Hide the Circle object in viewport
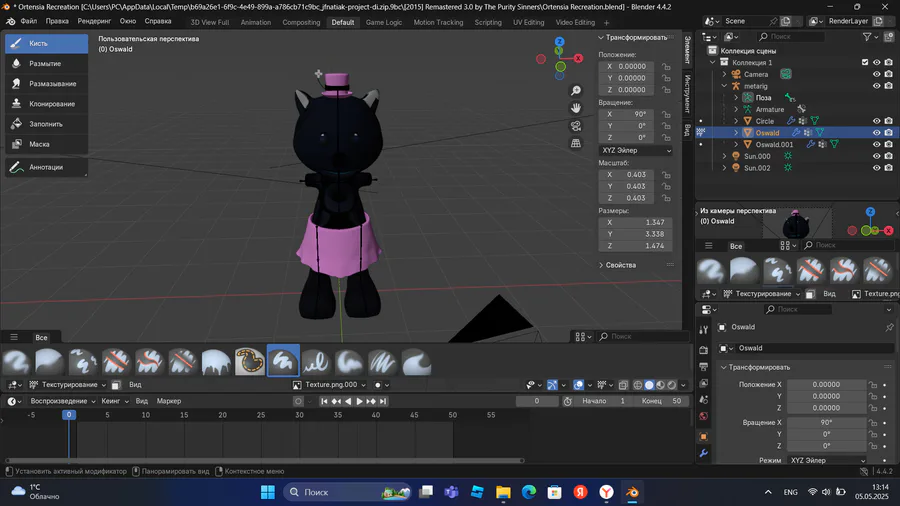The width and height of the screenshot is (900, 506). click(876, 121)
